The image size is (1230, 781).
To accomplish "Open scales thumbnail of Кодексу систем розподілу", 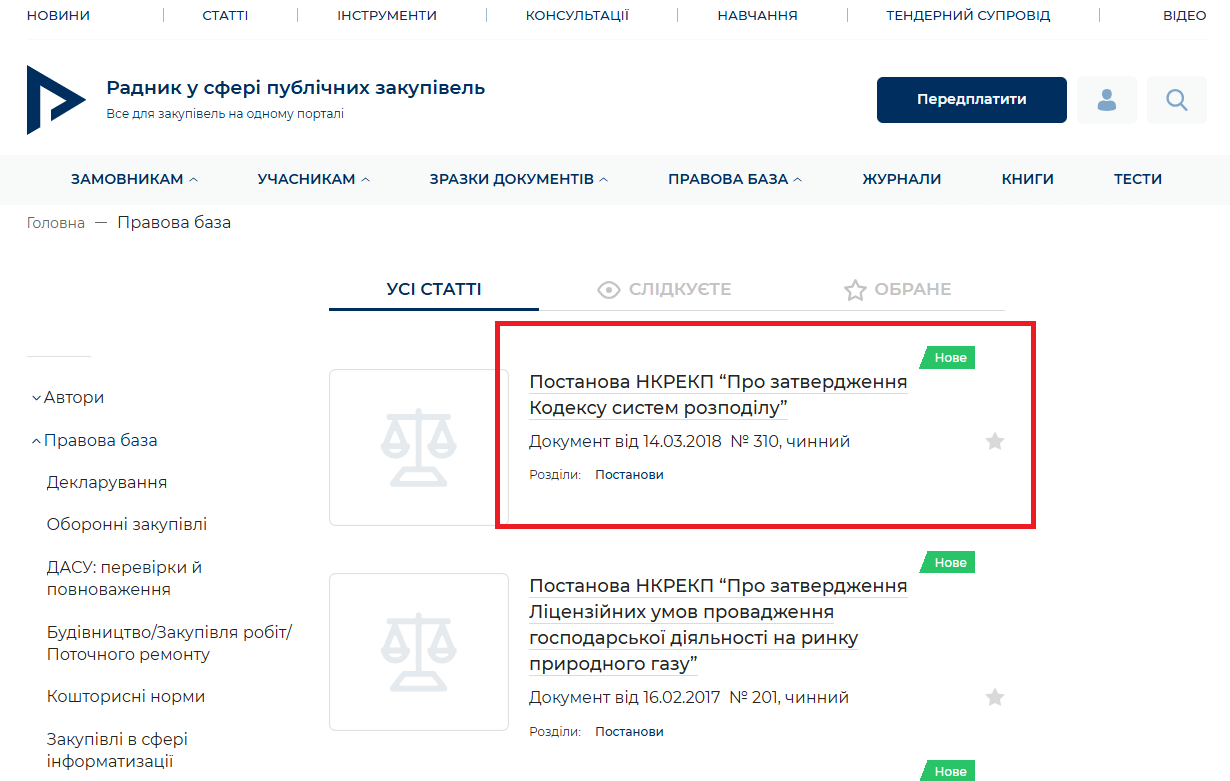I will tap(419, 447).
